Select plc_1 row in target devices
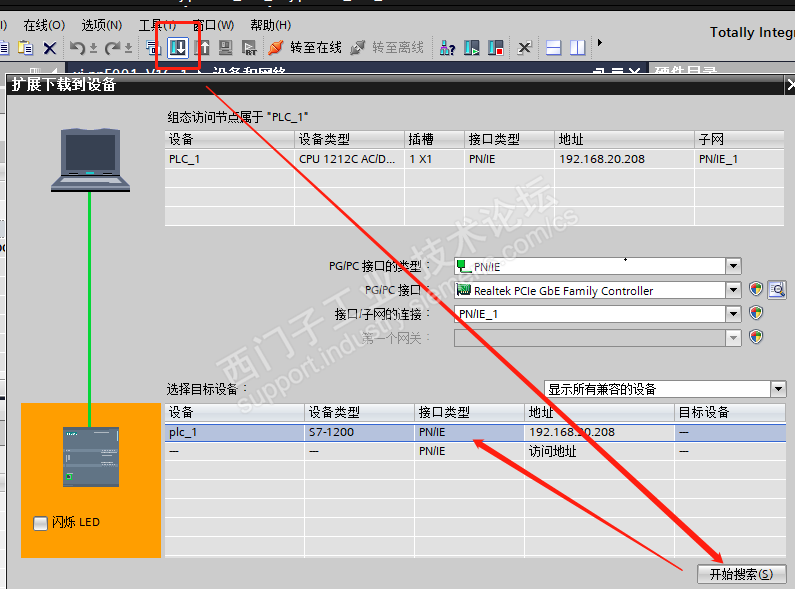The height and width of the screenshot is (589, 795). pyautogui.click(x=475, y=432)
